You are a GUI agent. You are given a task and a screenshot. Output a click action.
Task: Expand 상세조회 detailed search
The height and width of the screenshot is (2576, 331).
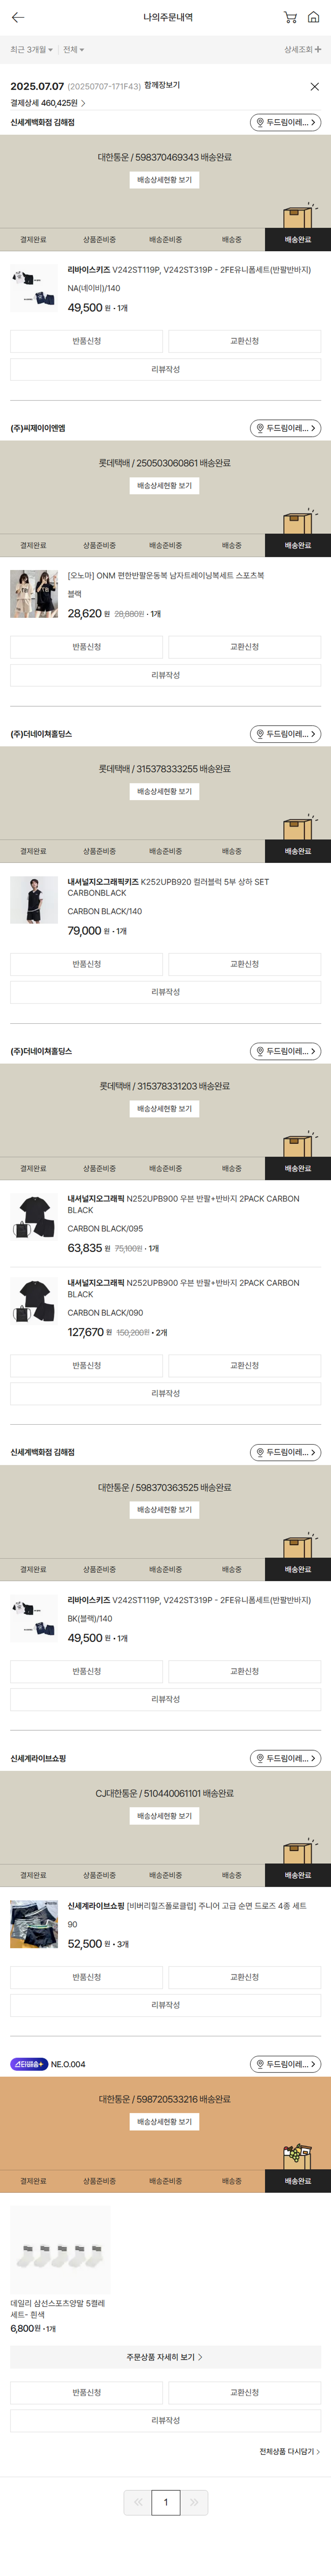(x=302, y=49)
